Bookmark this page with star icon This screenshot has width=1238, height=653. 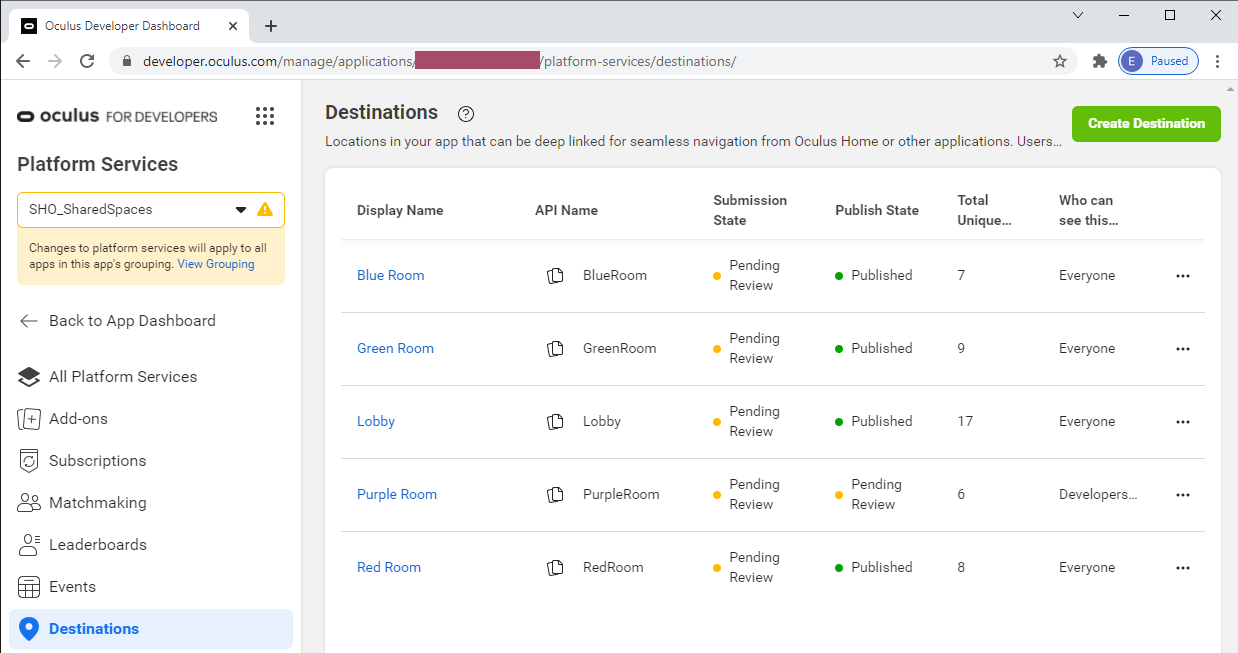(x=1060, y=61)
